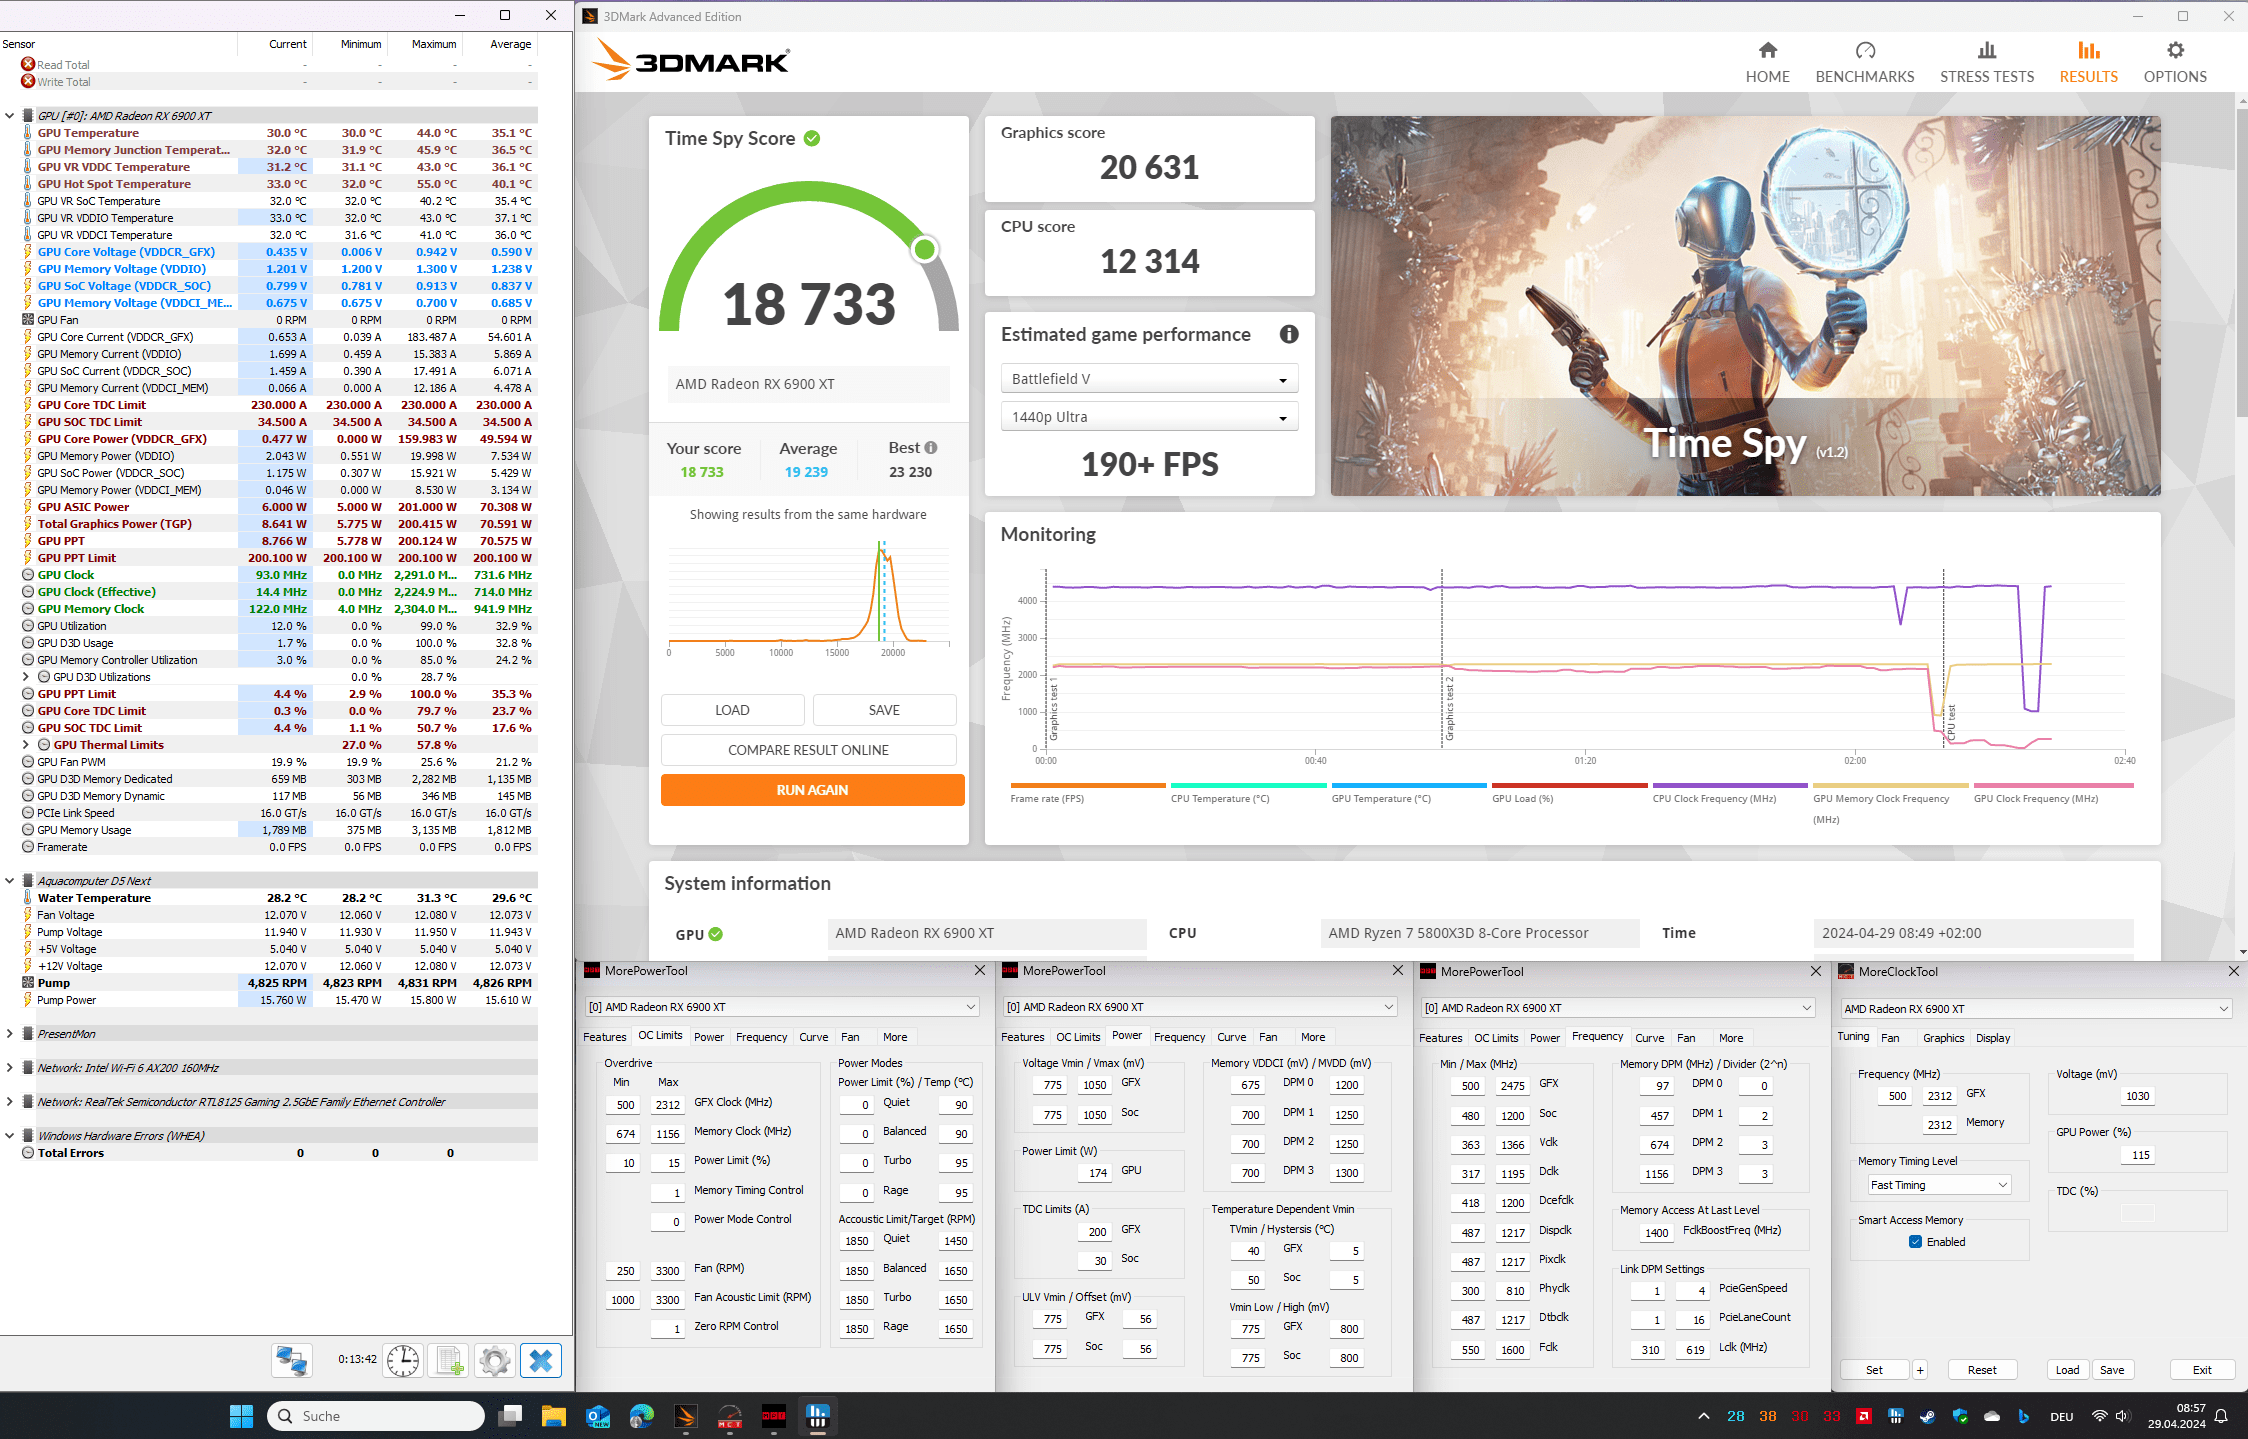Switch to Power tab in first MorePowerTool
The image size is (2248, 1439).
tap(708, 1037)
